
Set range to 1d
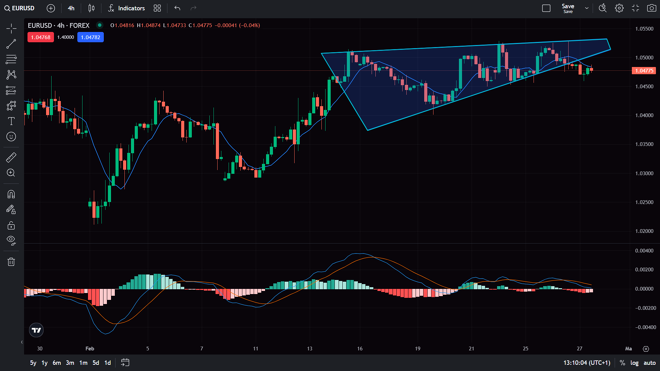[108, 363]
